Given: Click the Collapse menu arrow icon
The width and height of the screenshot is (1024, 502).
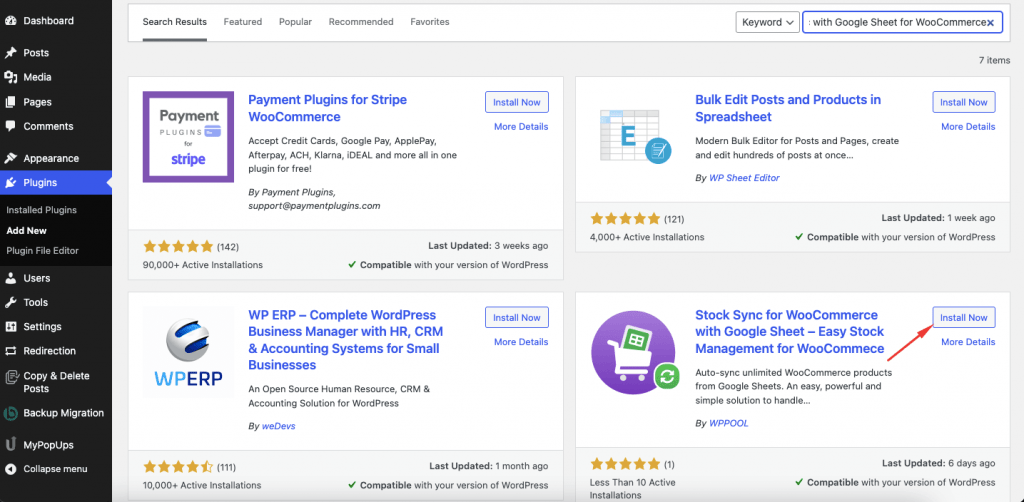Looking at the screenshot, I should (10, 469).
